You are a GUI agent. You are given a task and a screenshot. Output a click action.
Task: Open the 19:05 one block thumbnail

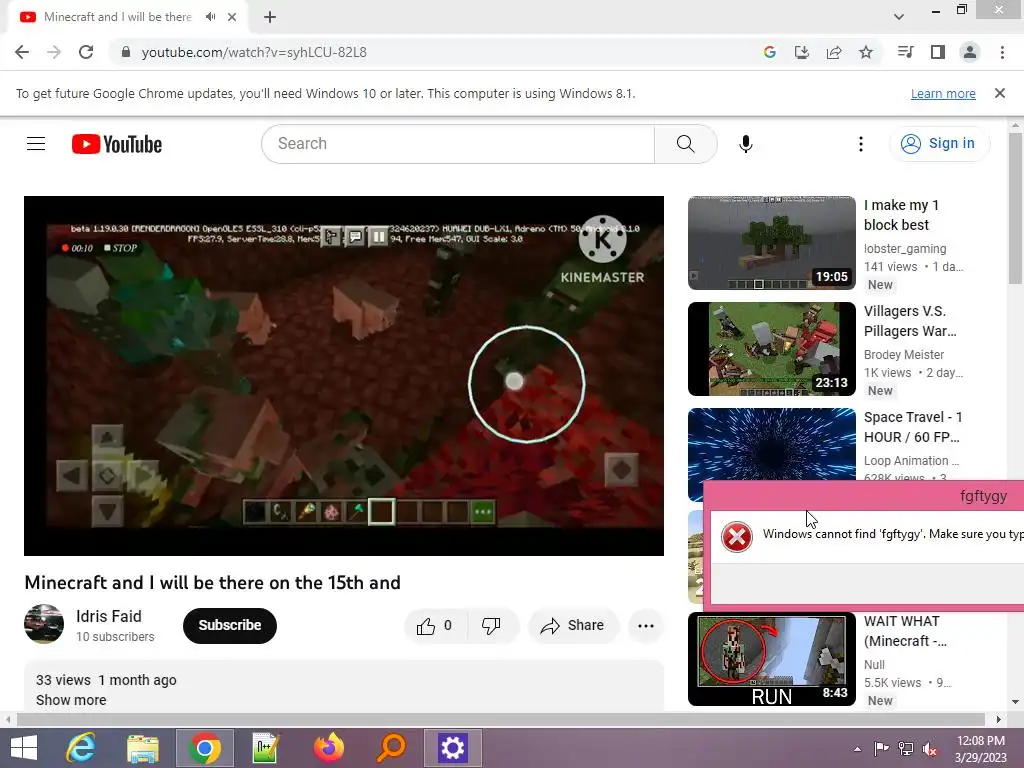(772, 243)
